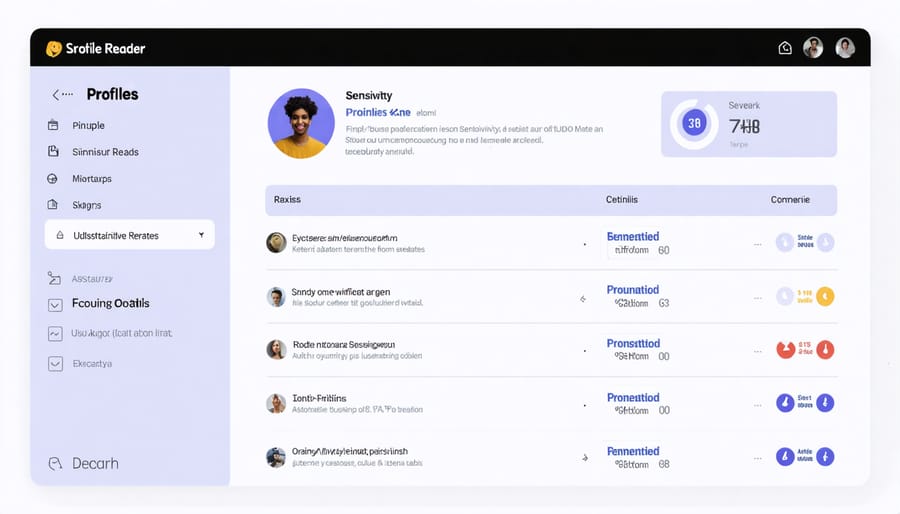The image size is (900, 514).
Task: Click the Sensivity heading
Action: pos(368,95)
